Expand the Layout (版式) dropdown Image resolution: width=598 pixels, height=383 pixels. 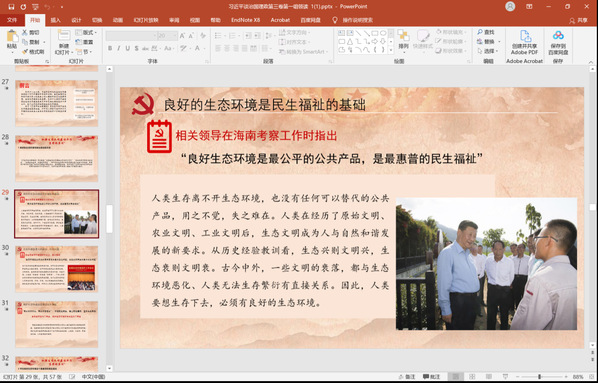[x=86, y=32]
